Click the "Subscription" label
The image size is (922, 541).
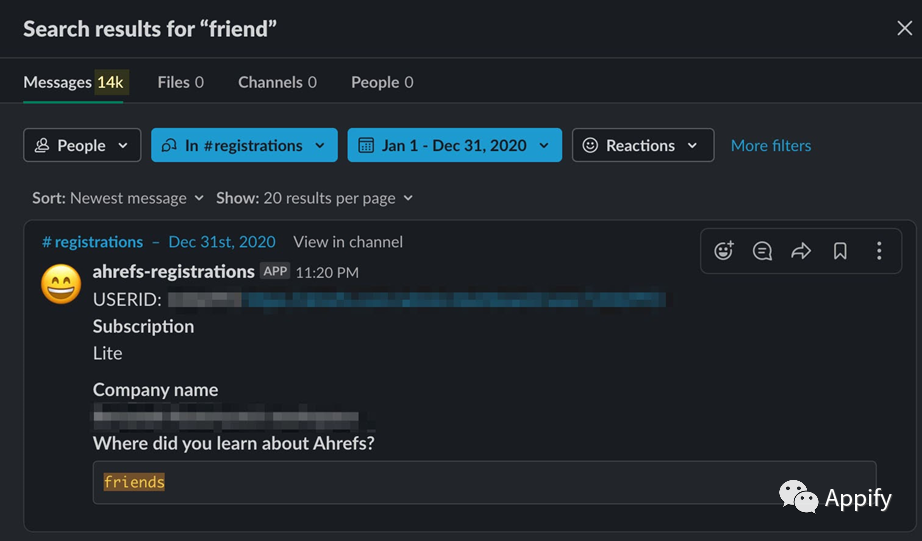point(143,326)
